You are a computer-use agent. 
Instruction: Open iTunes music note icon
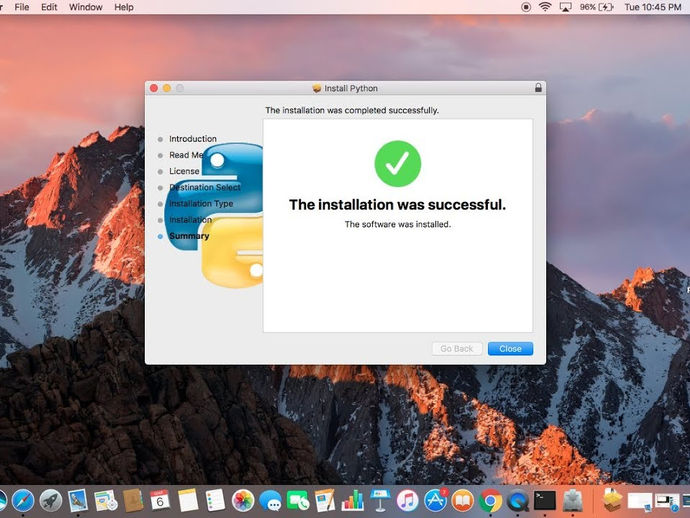pyautogui.click(x=407, y=500)
